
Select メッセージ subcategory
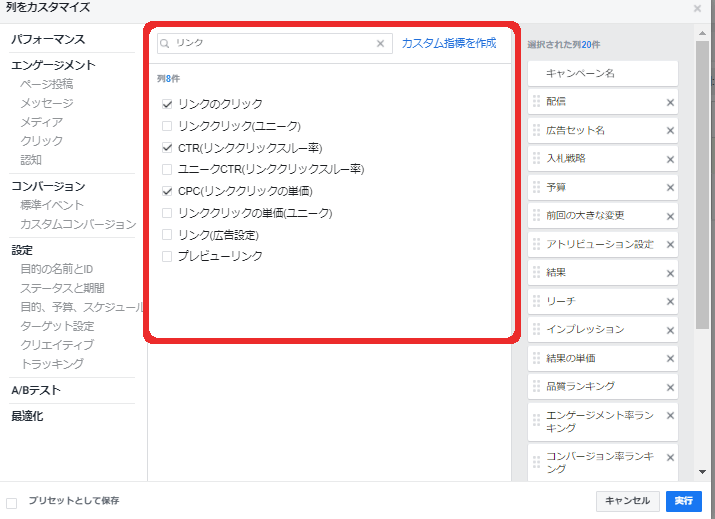(47, 103)
